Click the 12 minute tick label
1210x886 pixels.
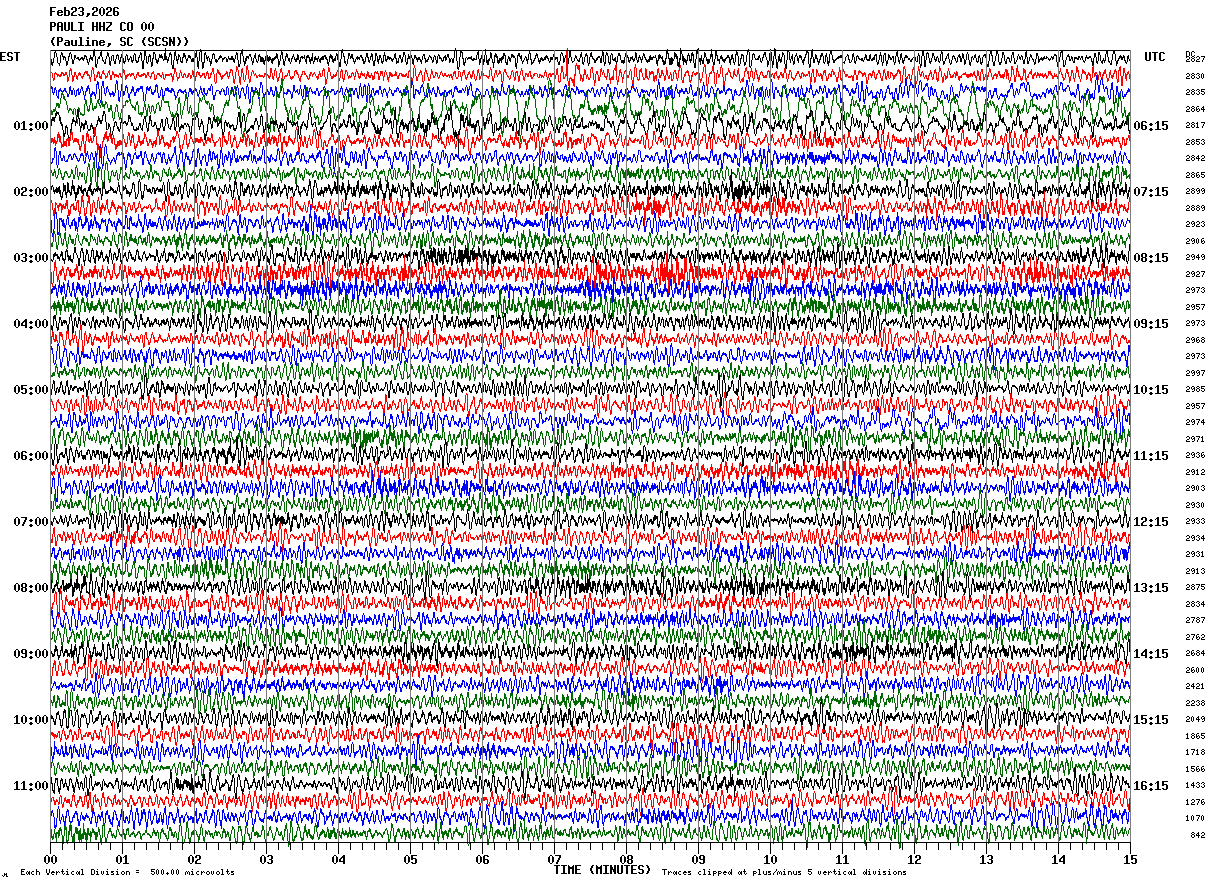pos(915,859)
